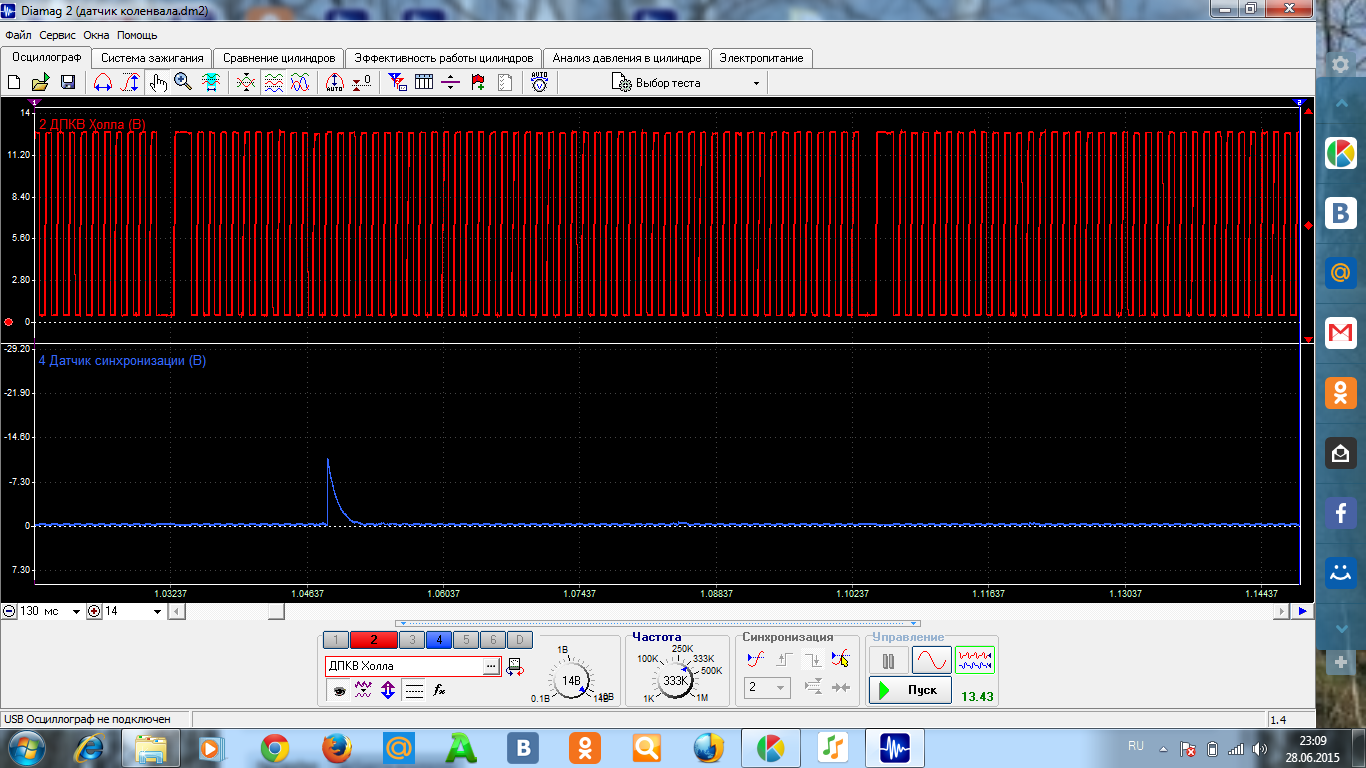
Task: Switch to Сравнение цилиндров tab
Action: tap(279, 58)
